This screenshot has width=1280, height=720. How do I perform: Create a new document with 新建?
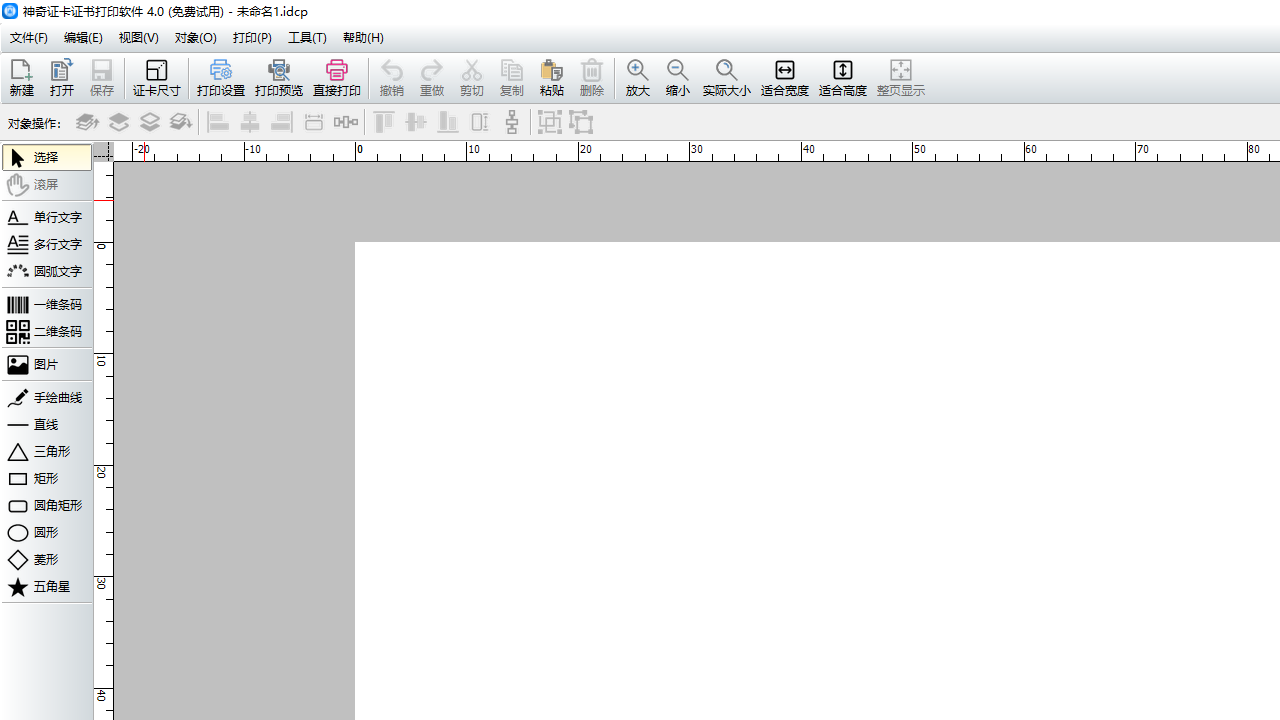click(x=22, y=78)
